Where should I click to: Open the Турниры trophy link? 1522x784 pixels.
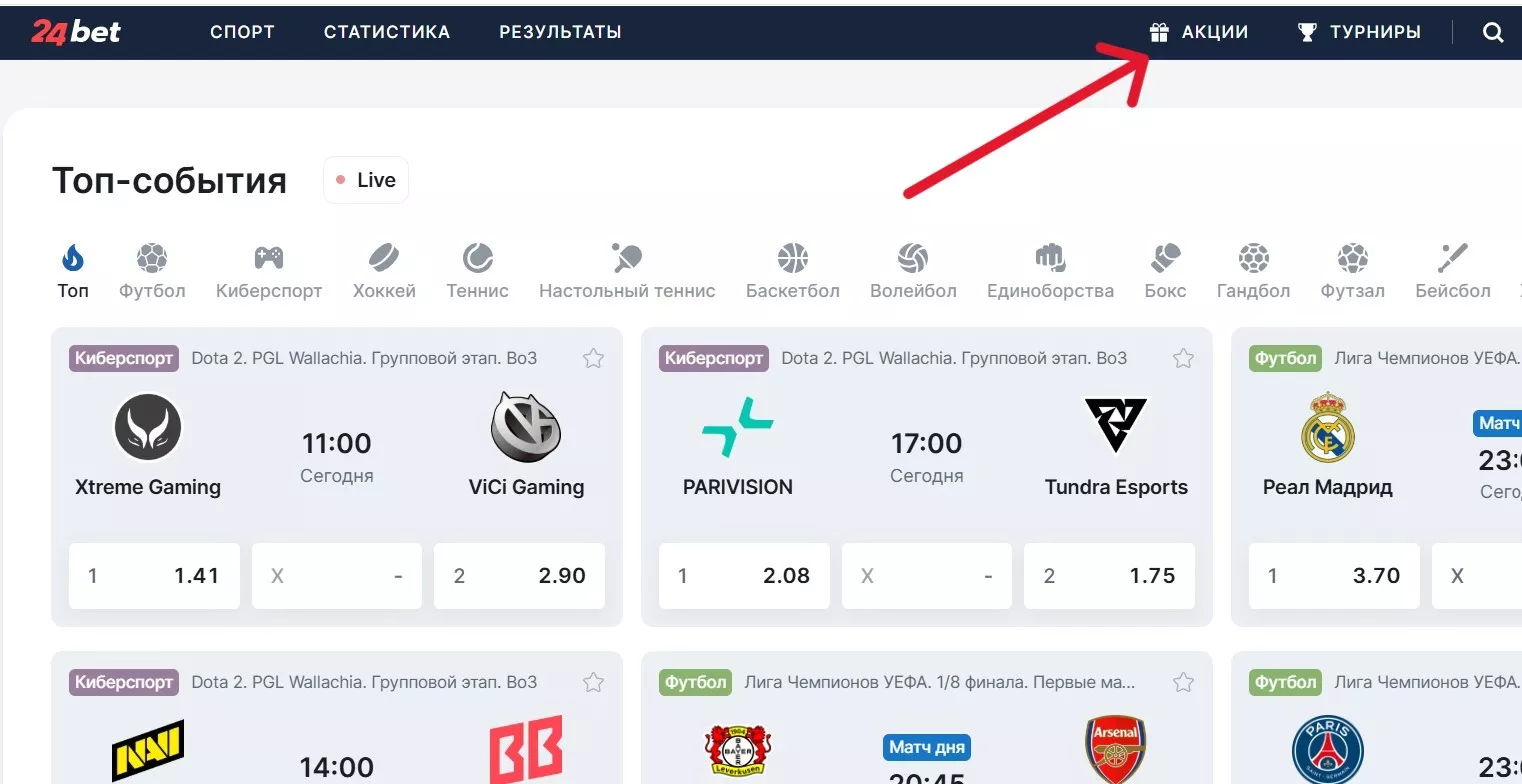tap(1359, 32)
